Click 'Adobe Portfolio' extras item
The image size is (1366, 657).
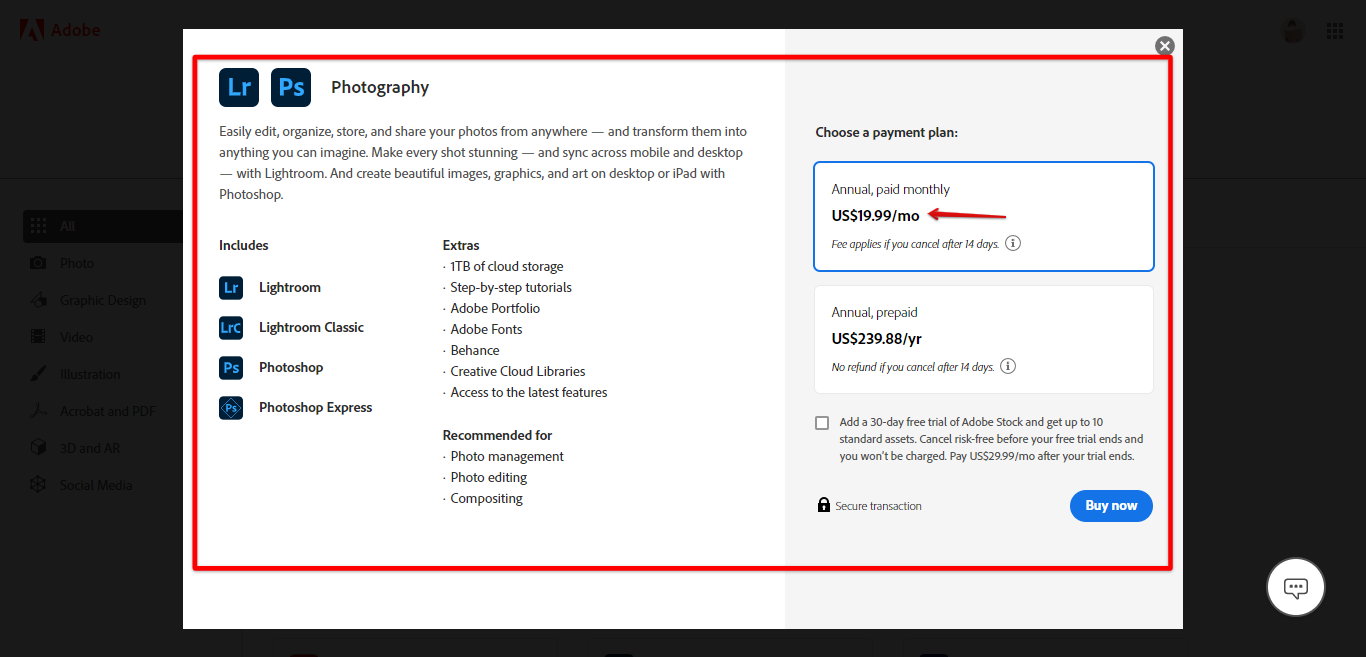[x=495, y=309]
